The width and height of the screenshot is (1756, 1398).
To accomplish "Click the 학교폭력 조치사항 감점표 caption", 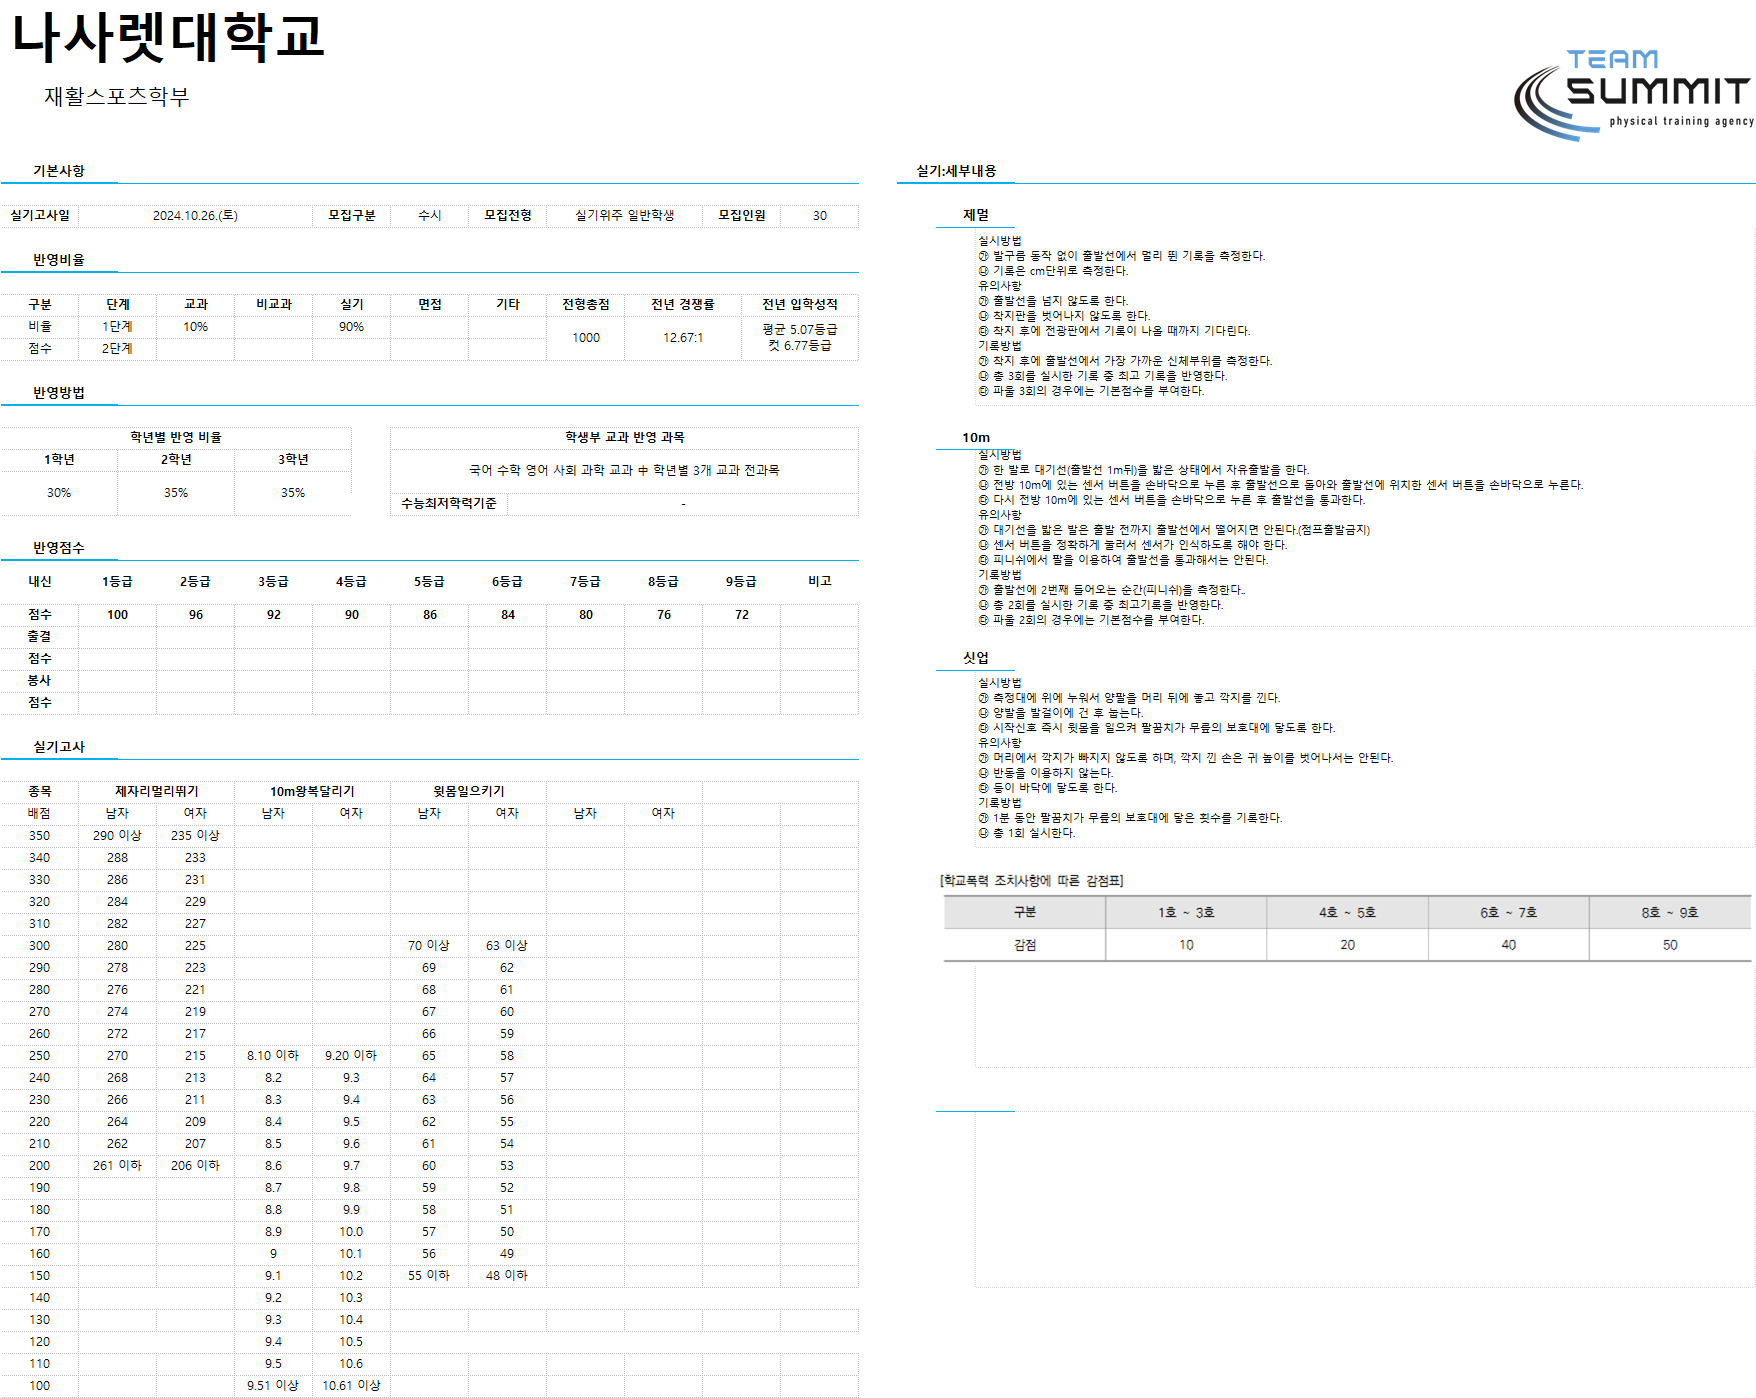I will click(x=1032, y=881).
